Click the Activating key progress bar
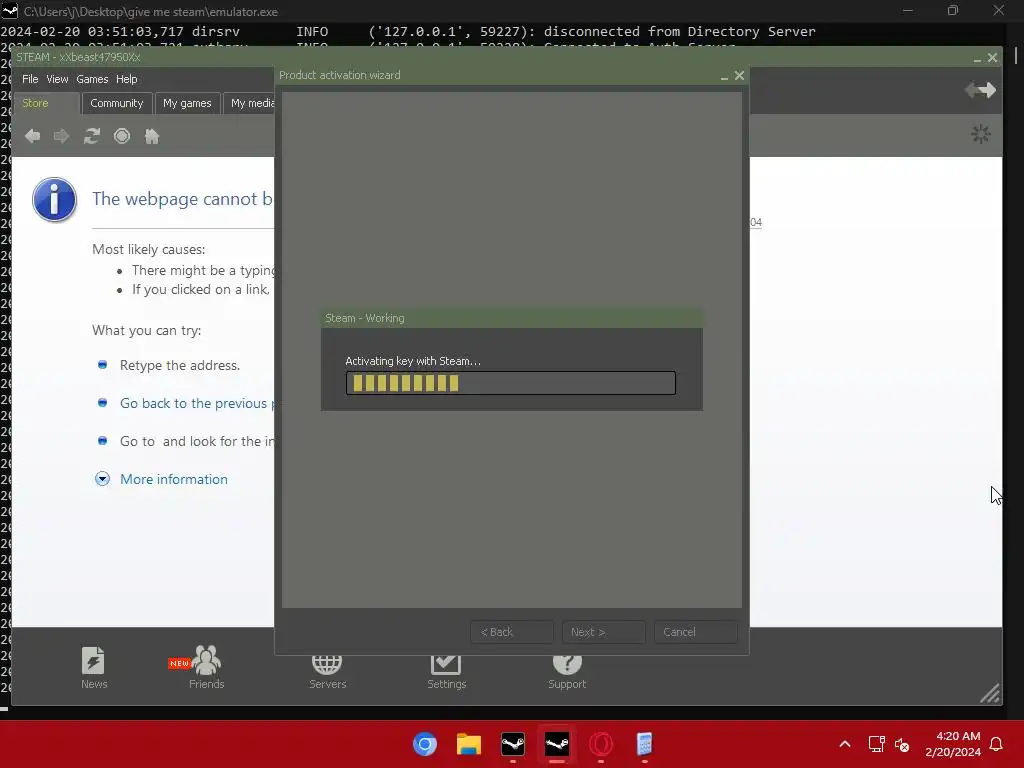Viewport: 1024px width, 768px height. coord(511,383)
